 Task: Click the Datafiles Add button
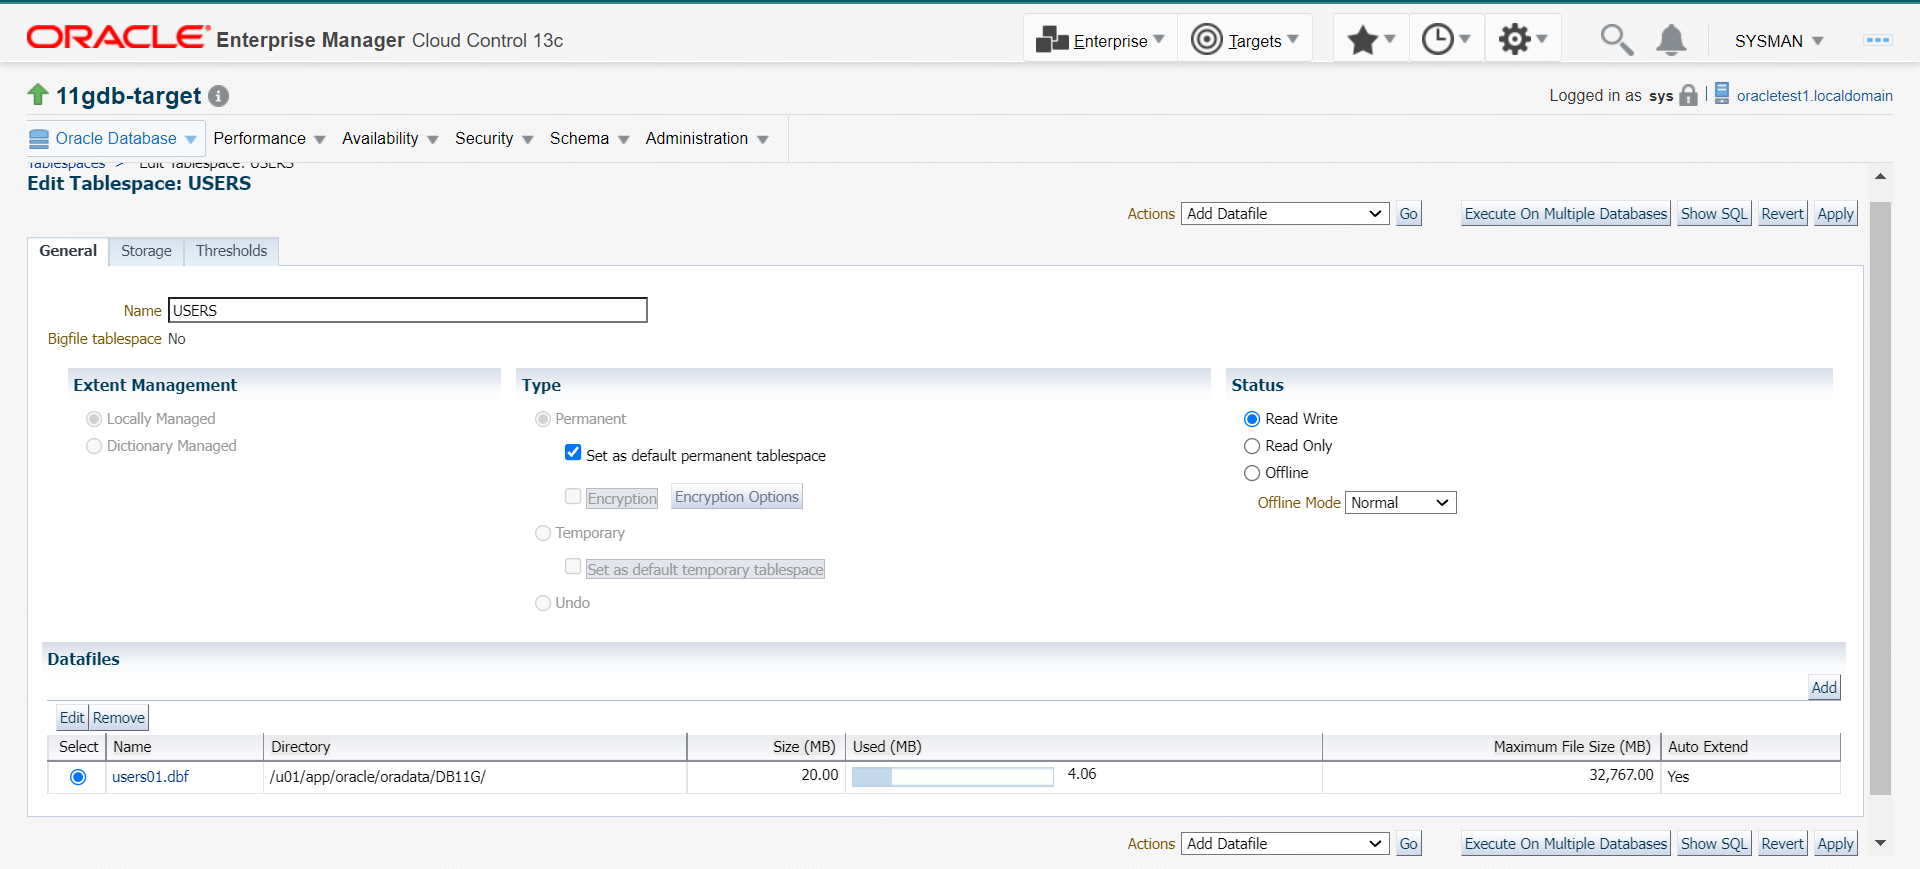click(1824, 688)
